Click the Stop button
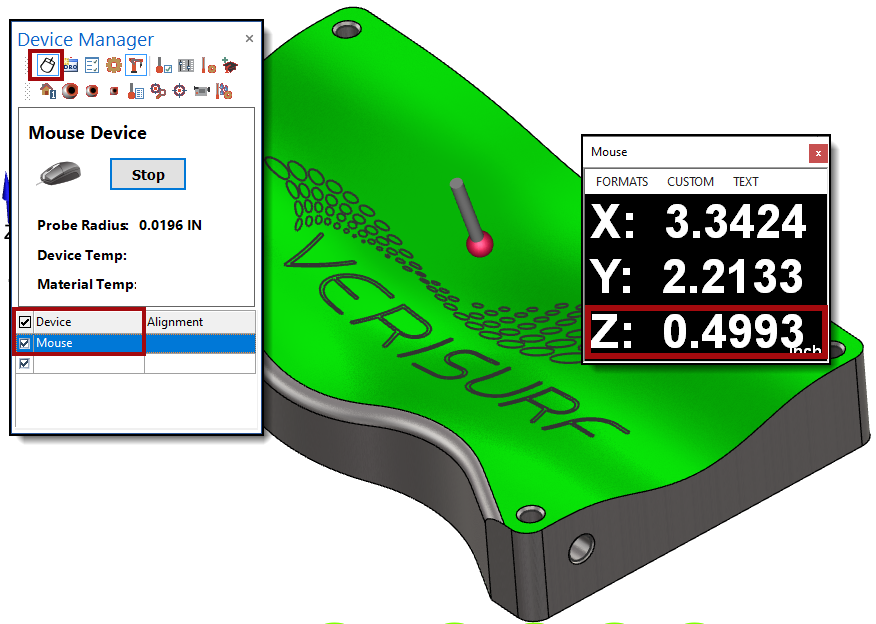 148,174
